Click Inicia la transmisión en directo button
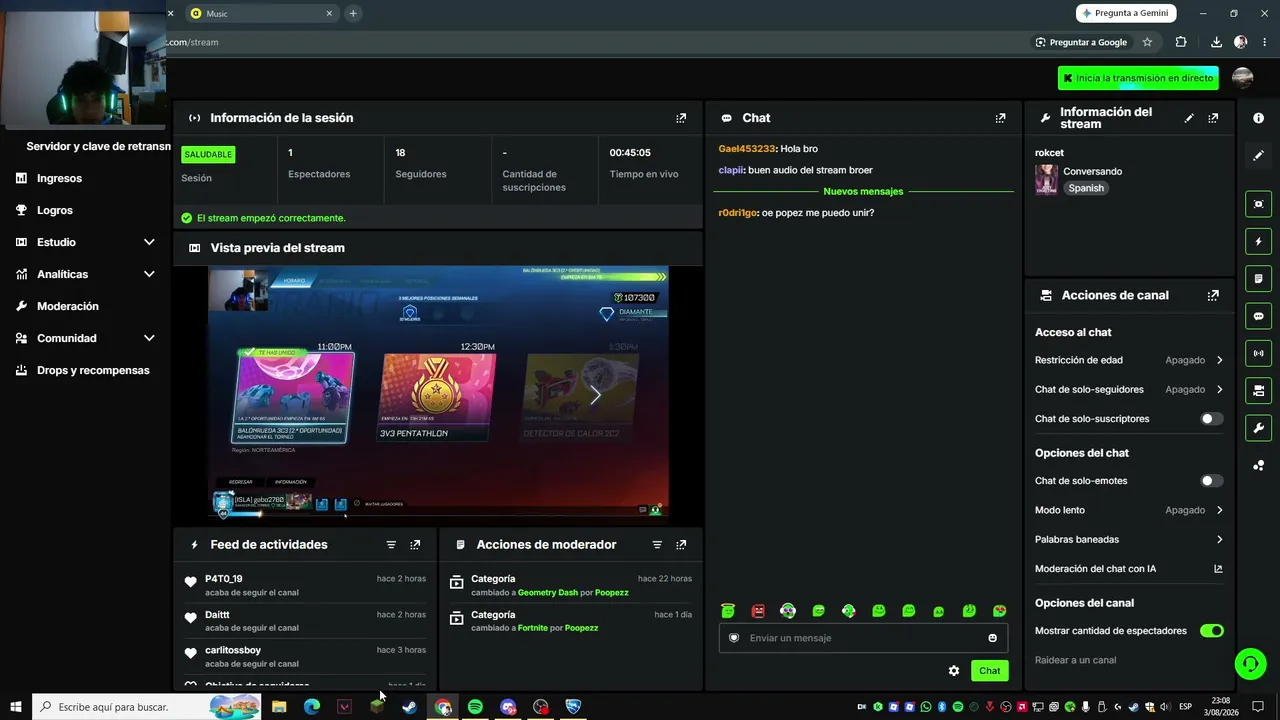 [x=1138, y=78]
